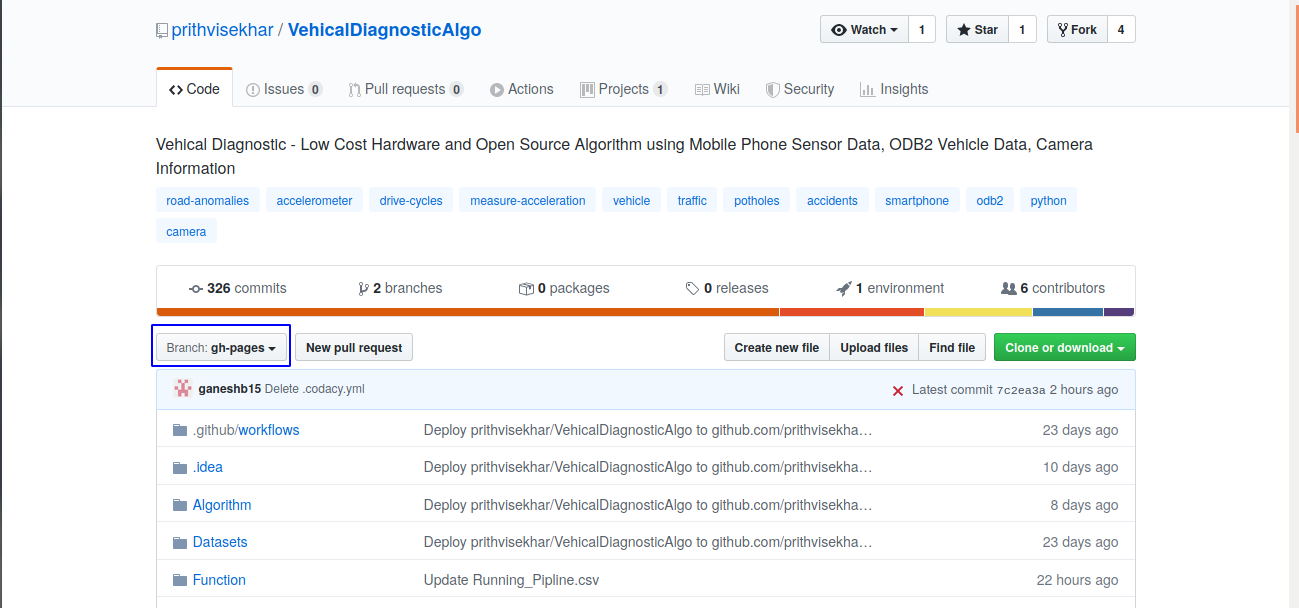The image size is (1299, 608).
Task: Click the releases tag icon
Action: (692, 288)
